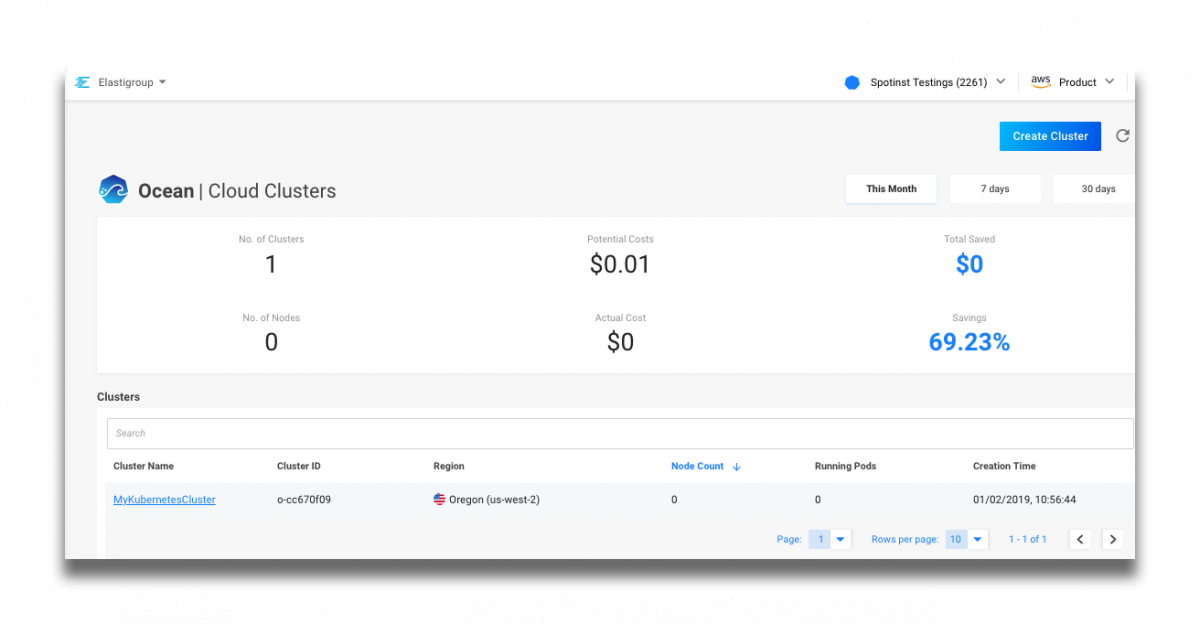Switch to the 7 days range

click(x=995, y=189)
